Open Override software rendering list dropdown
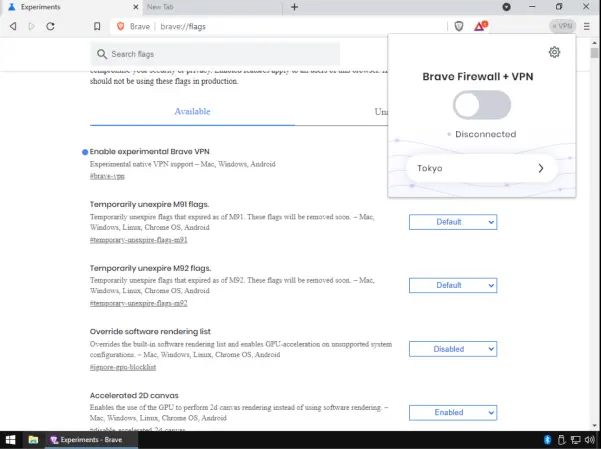This screenshot has width=601, height=449. click(x=453, y=349)
